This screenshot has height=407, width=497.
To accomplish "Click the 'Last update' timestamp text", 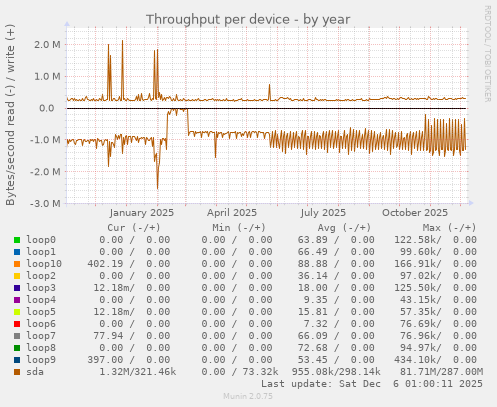I will [x=372, y=384].
